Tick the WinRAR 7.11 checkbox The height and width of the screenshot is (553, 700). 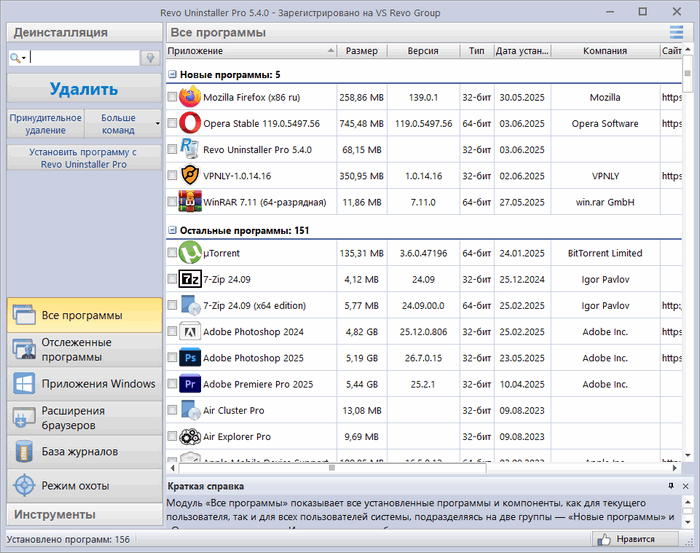point(172,202)
